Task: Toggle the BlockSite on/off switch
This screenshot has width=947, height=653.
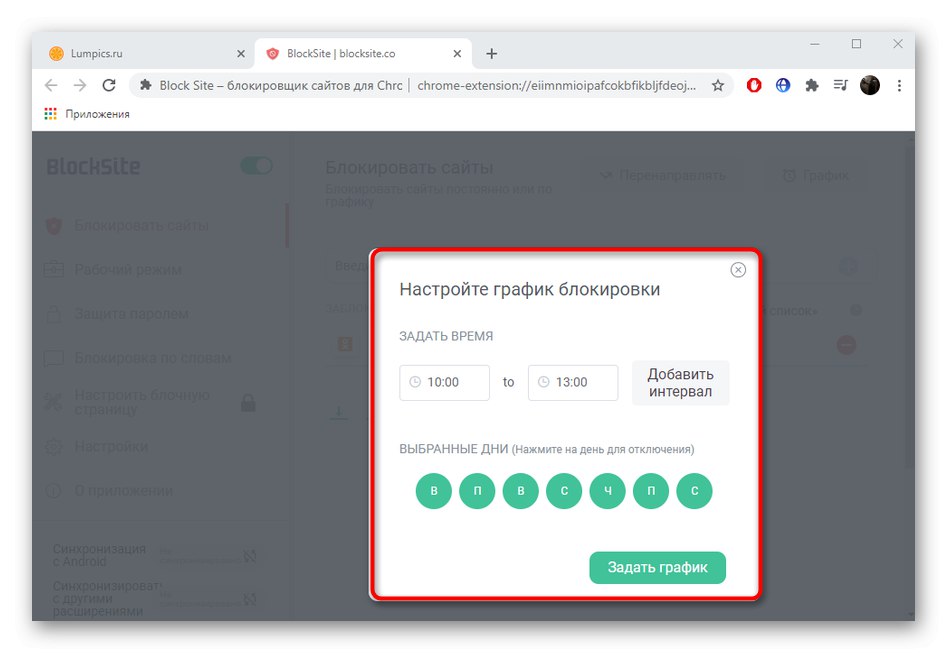Action: pos(256,166)
